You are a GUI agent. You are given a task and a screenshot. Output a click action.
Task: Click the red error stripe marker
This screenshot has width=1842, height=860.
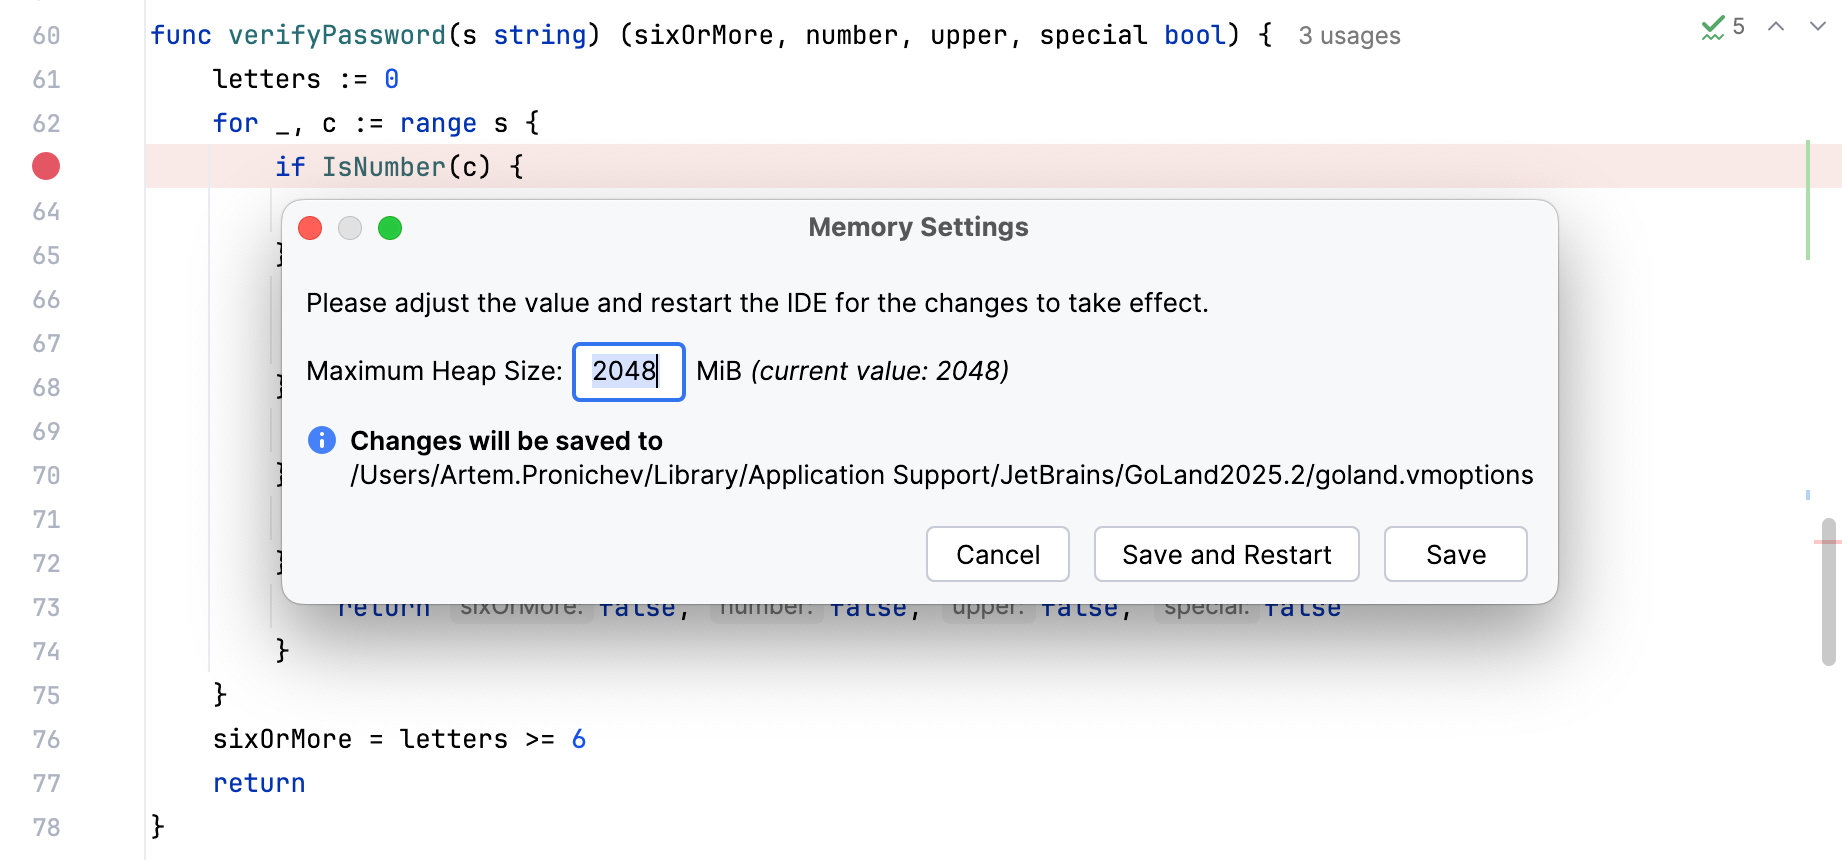(1827, 542)
